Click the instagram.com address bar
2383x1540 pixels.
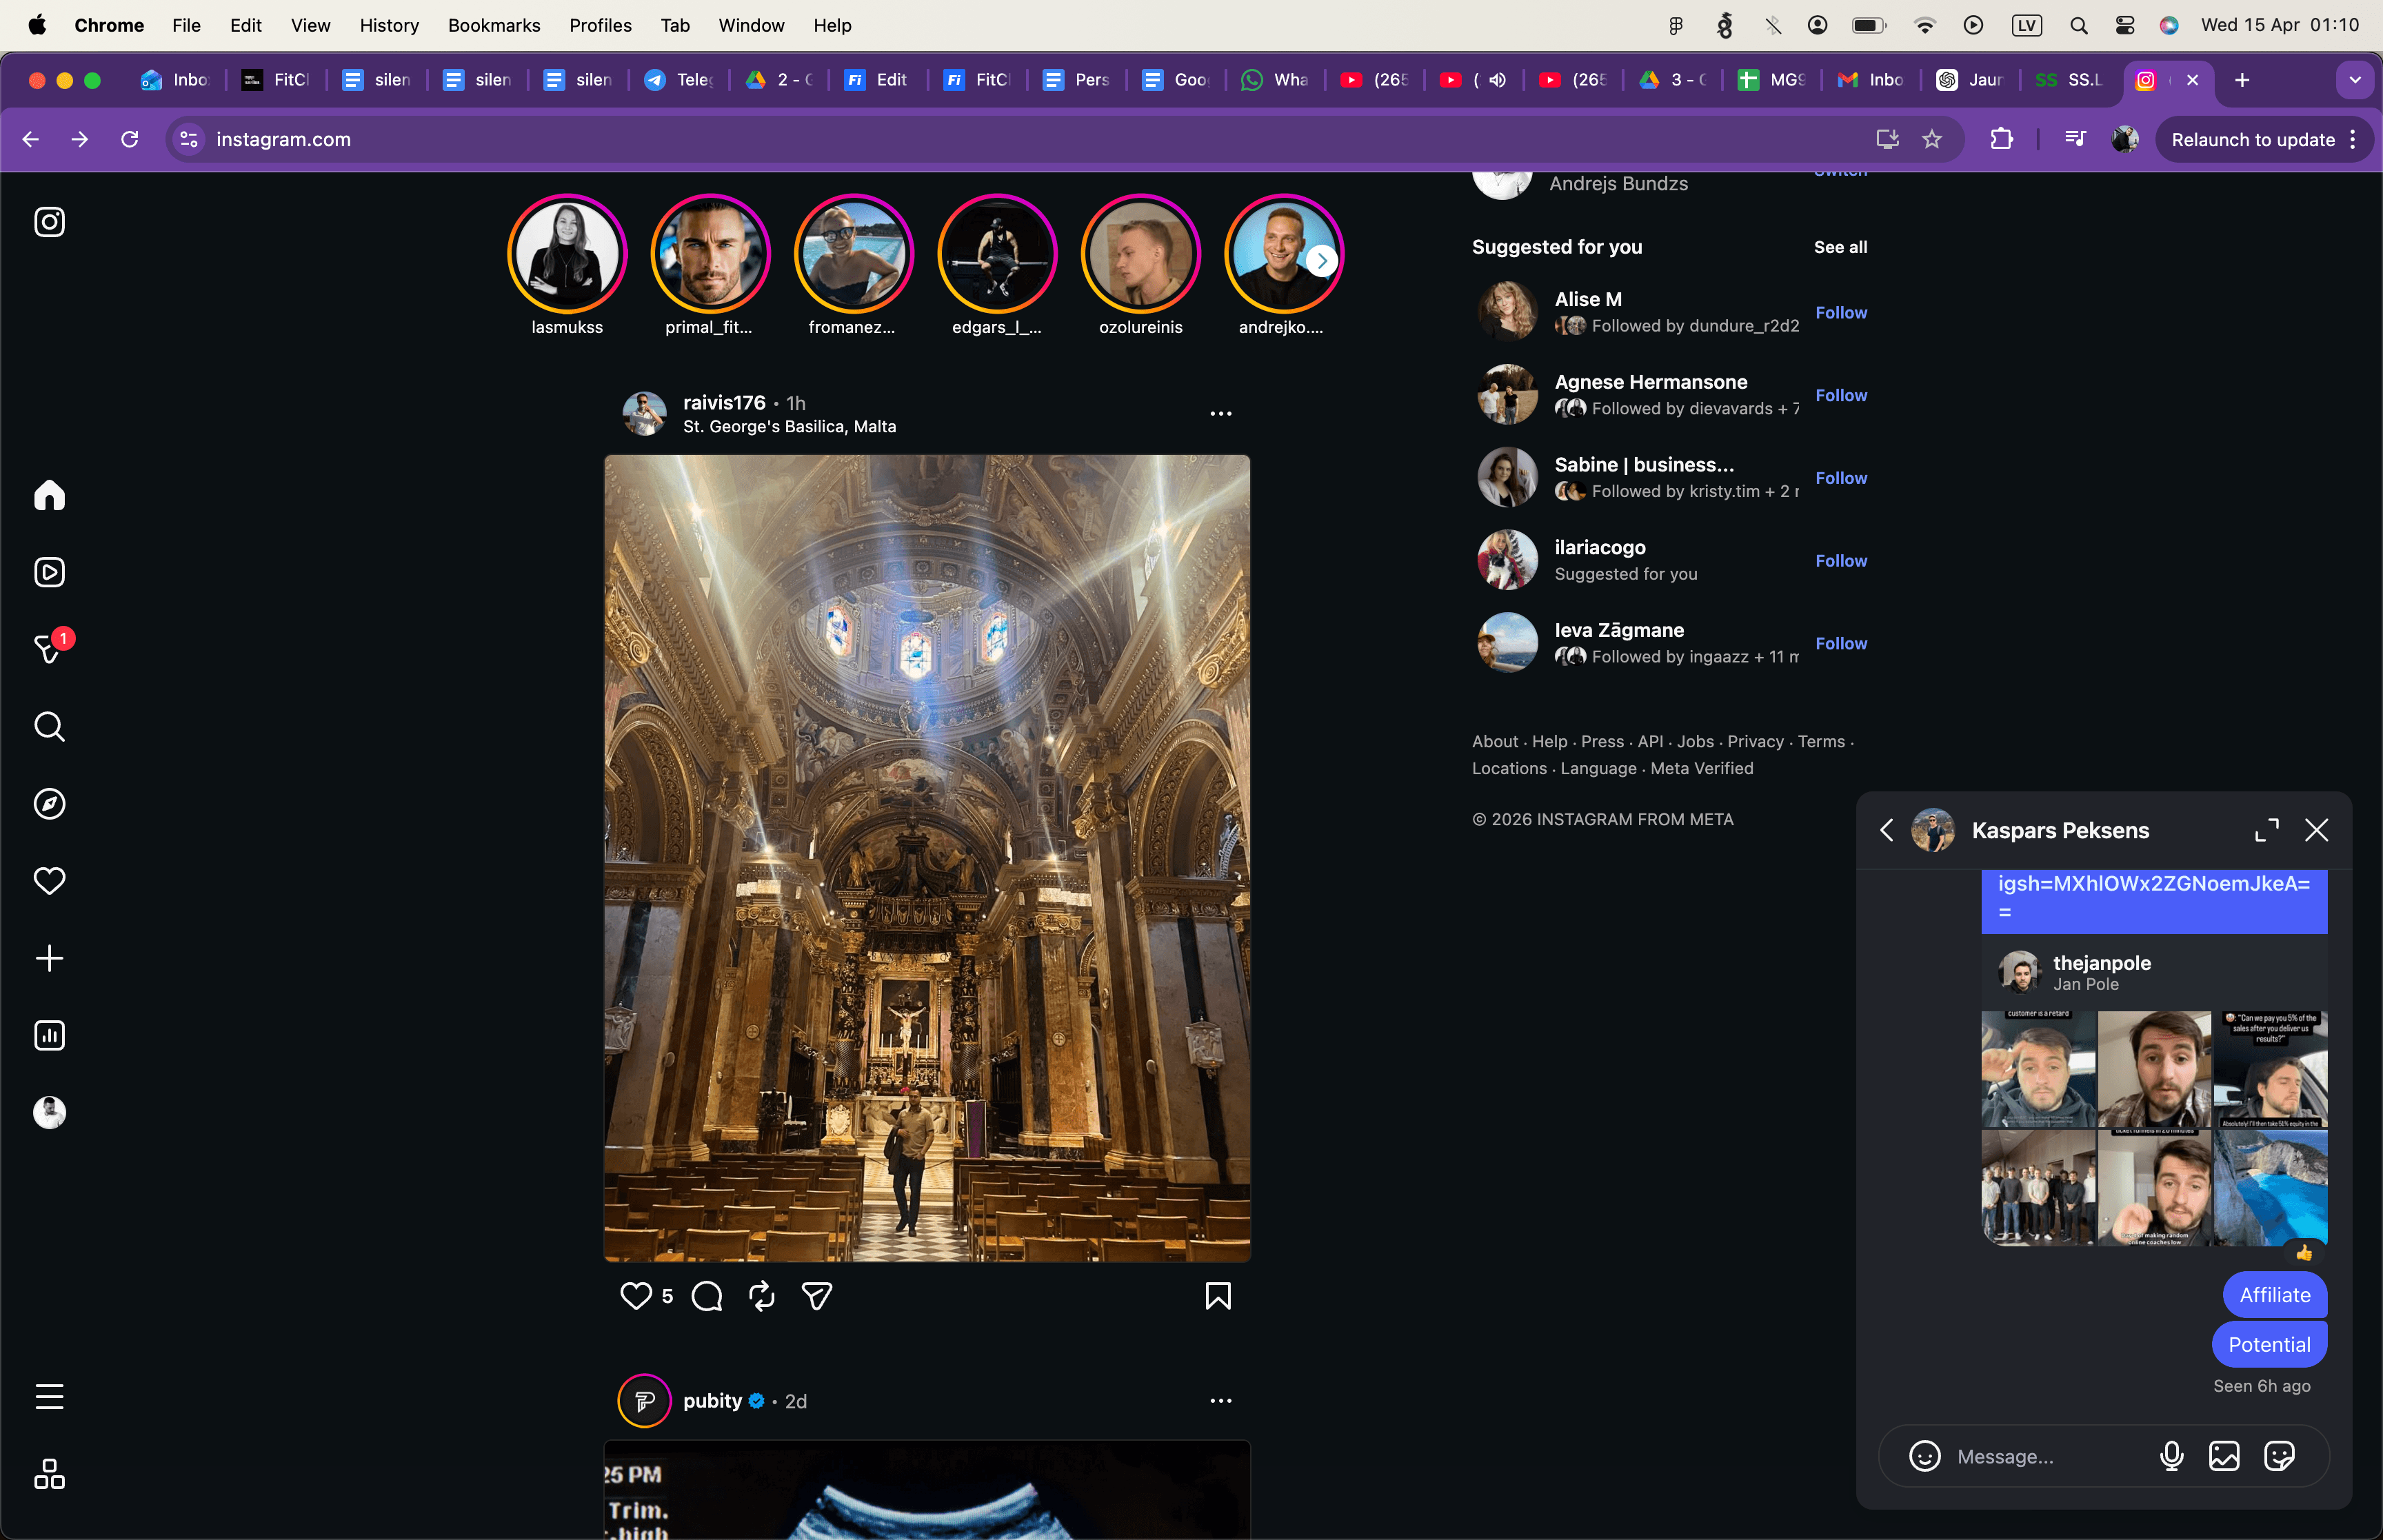1020,139
